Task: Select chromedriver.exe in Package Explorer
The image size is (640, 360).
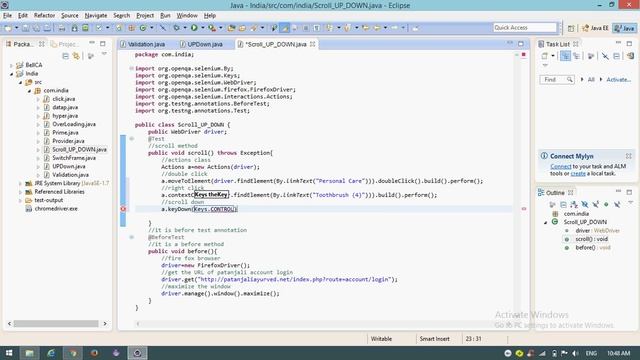Action: click(x=56, y=209)
